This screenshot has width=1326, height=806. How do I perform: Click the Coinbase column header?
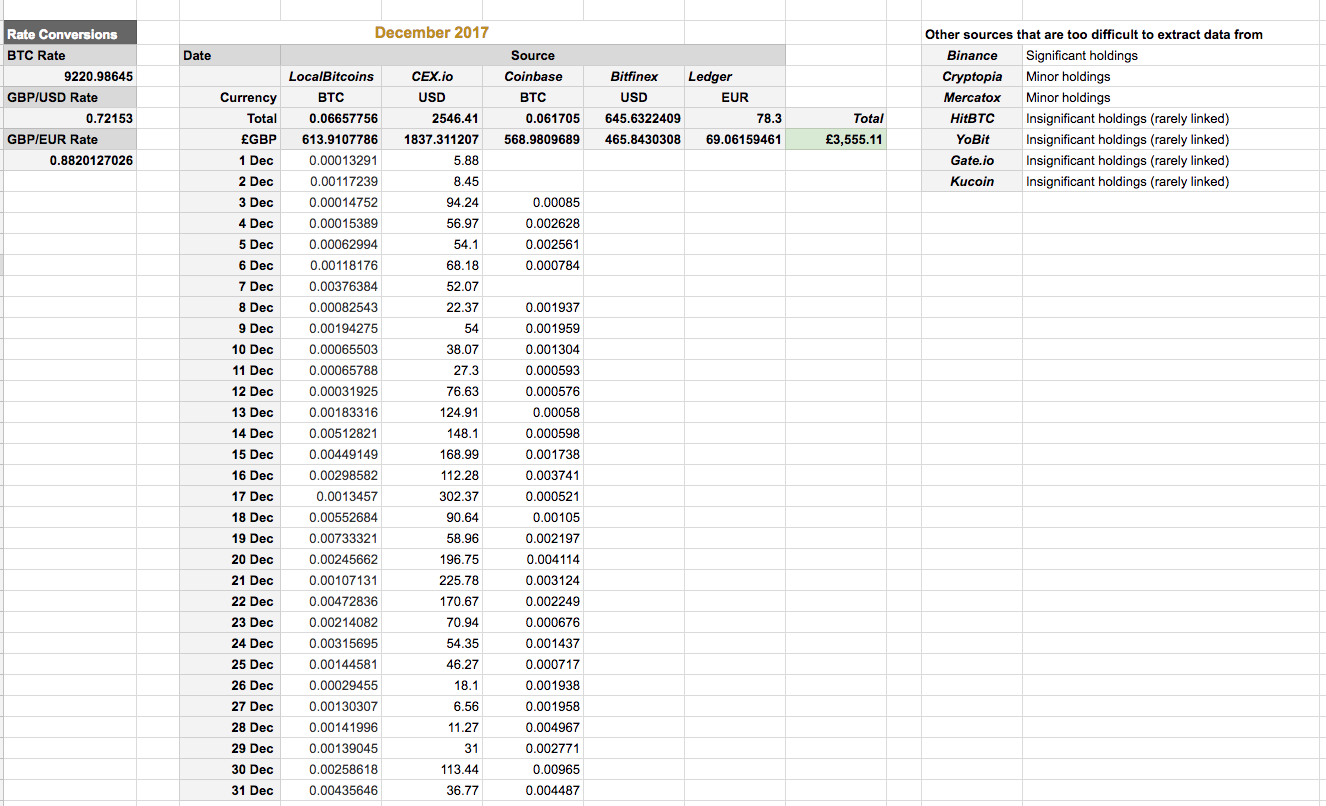[x=533, y=76]
